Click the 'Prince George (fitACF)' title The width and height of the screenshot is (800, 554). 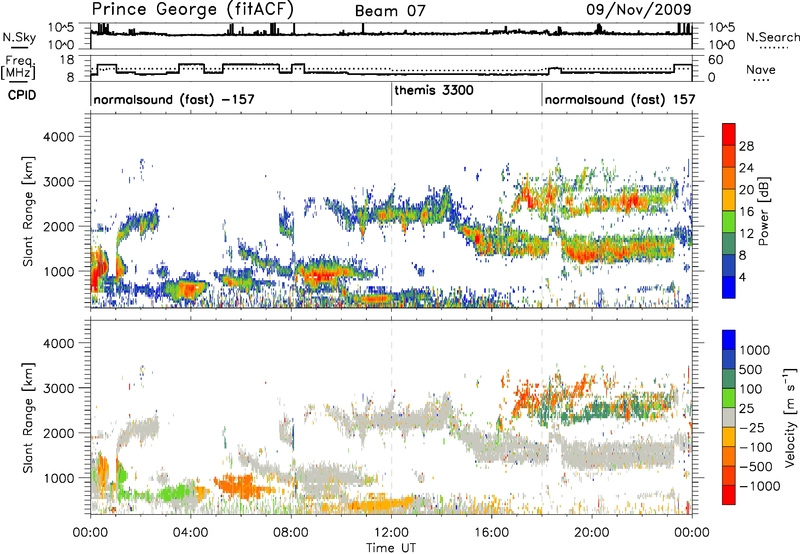[x=192, y=9]
